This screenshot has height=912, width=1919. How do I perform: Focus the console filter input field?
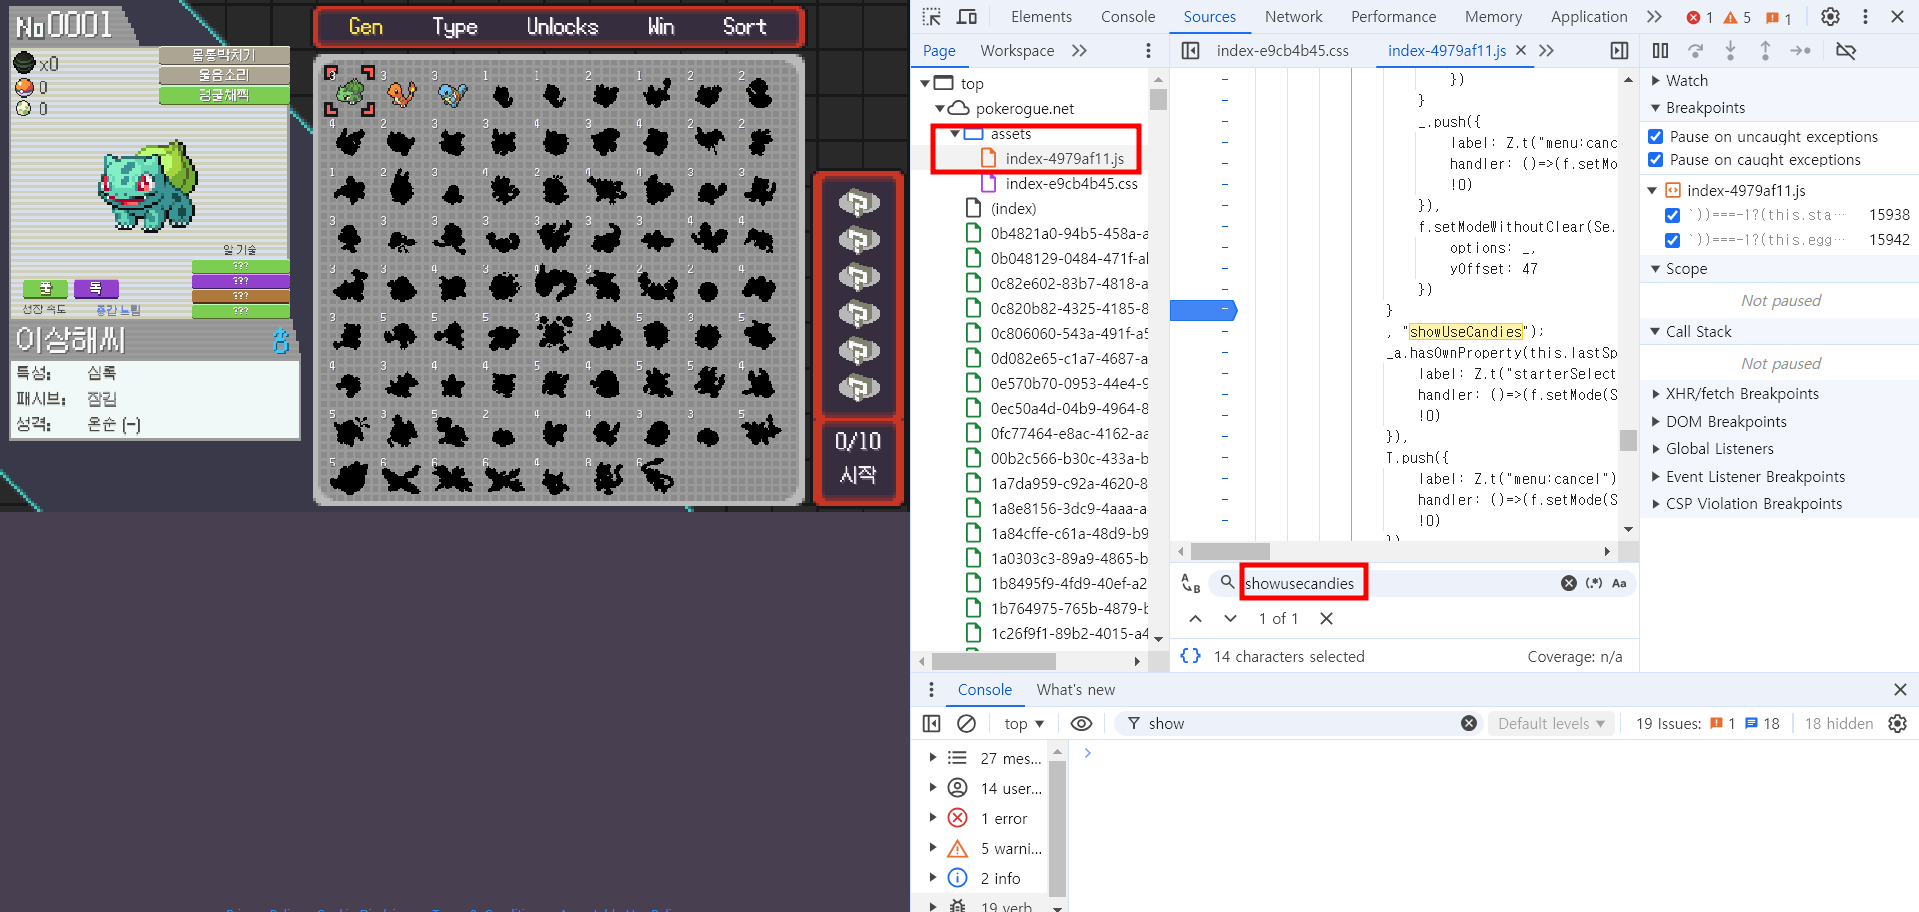coord(1300,723)
